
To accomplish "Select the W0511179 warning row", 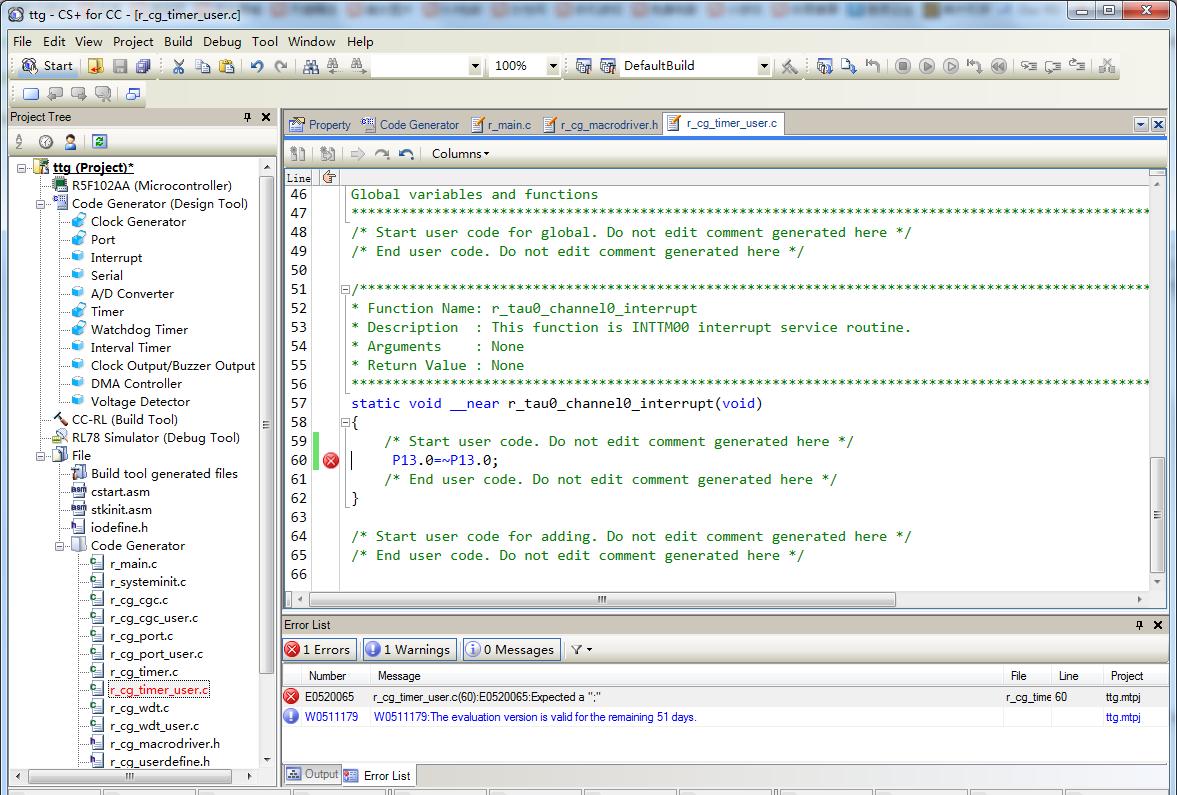I will (725, 718).
